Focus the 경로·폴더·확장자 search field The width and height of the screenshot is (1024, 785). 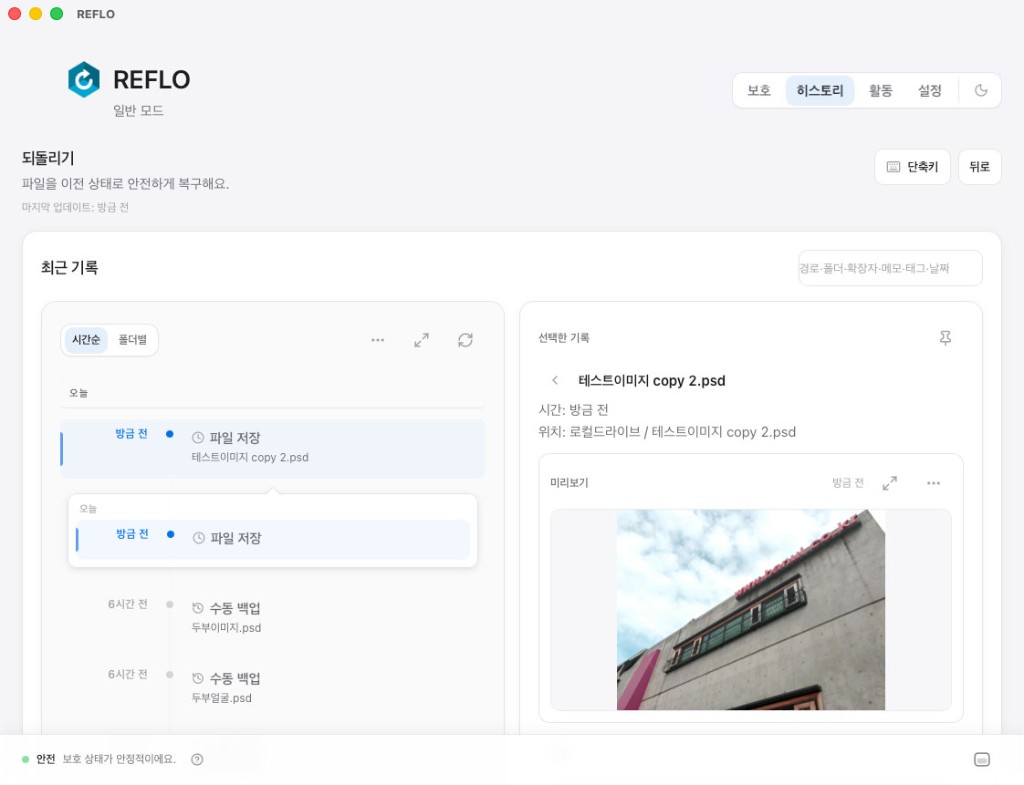click(x=889, y=268)
